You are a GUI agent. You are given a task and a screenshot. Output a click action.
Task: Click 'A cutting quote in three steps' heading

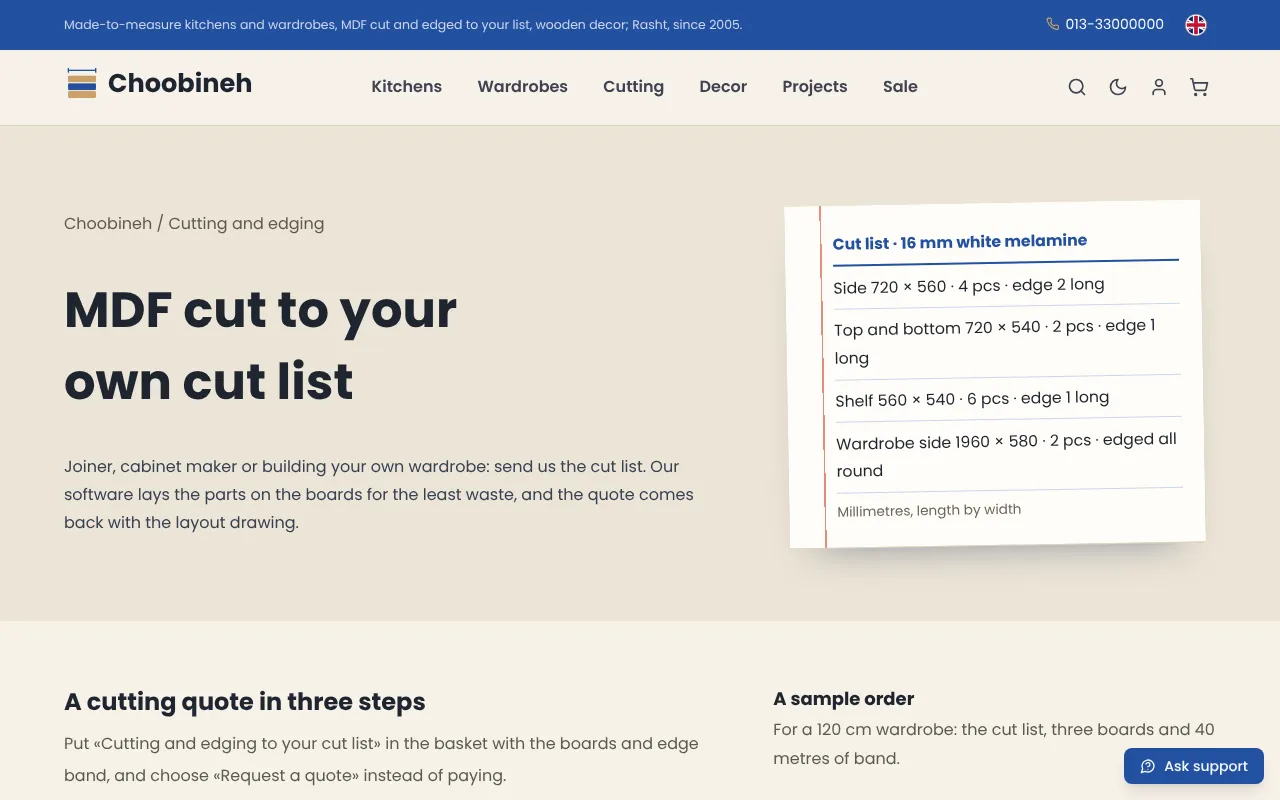tap(245, 702)
